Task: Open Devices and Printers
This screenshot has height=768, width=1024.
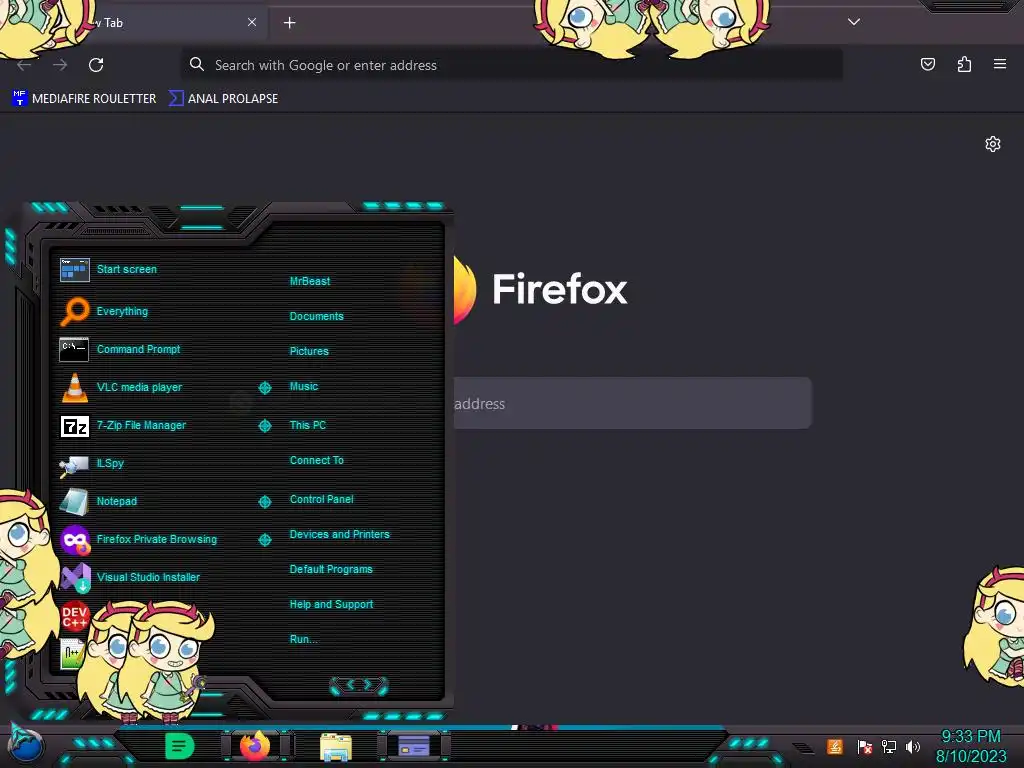Action: point(339,534)
